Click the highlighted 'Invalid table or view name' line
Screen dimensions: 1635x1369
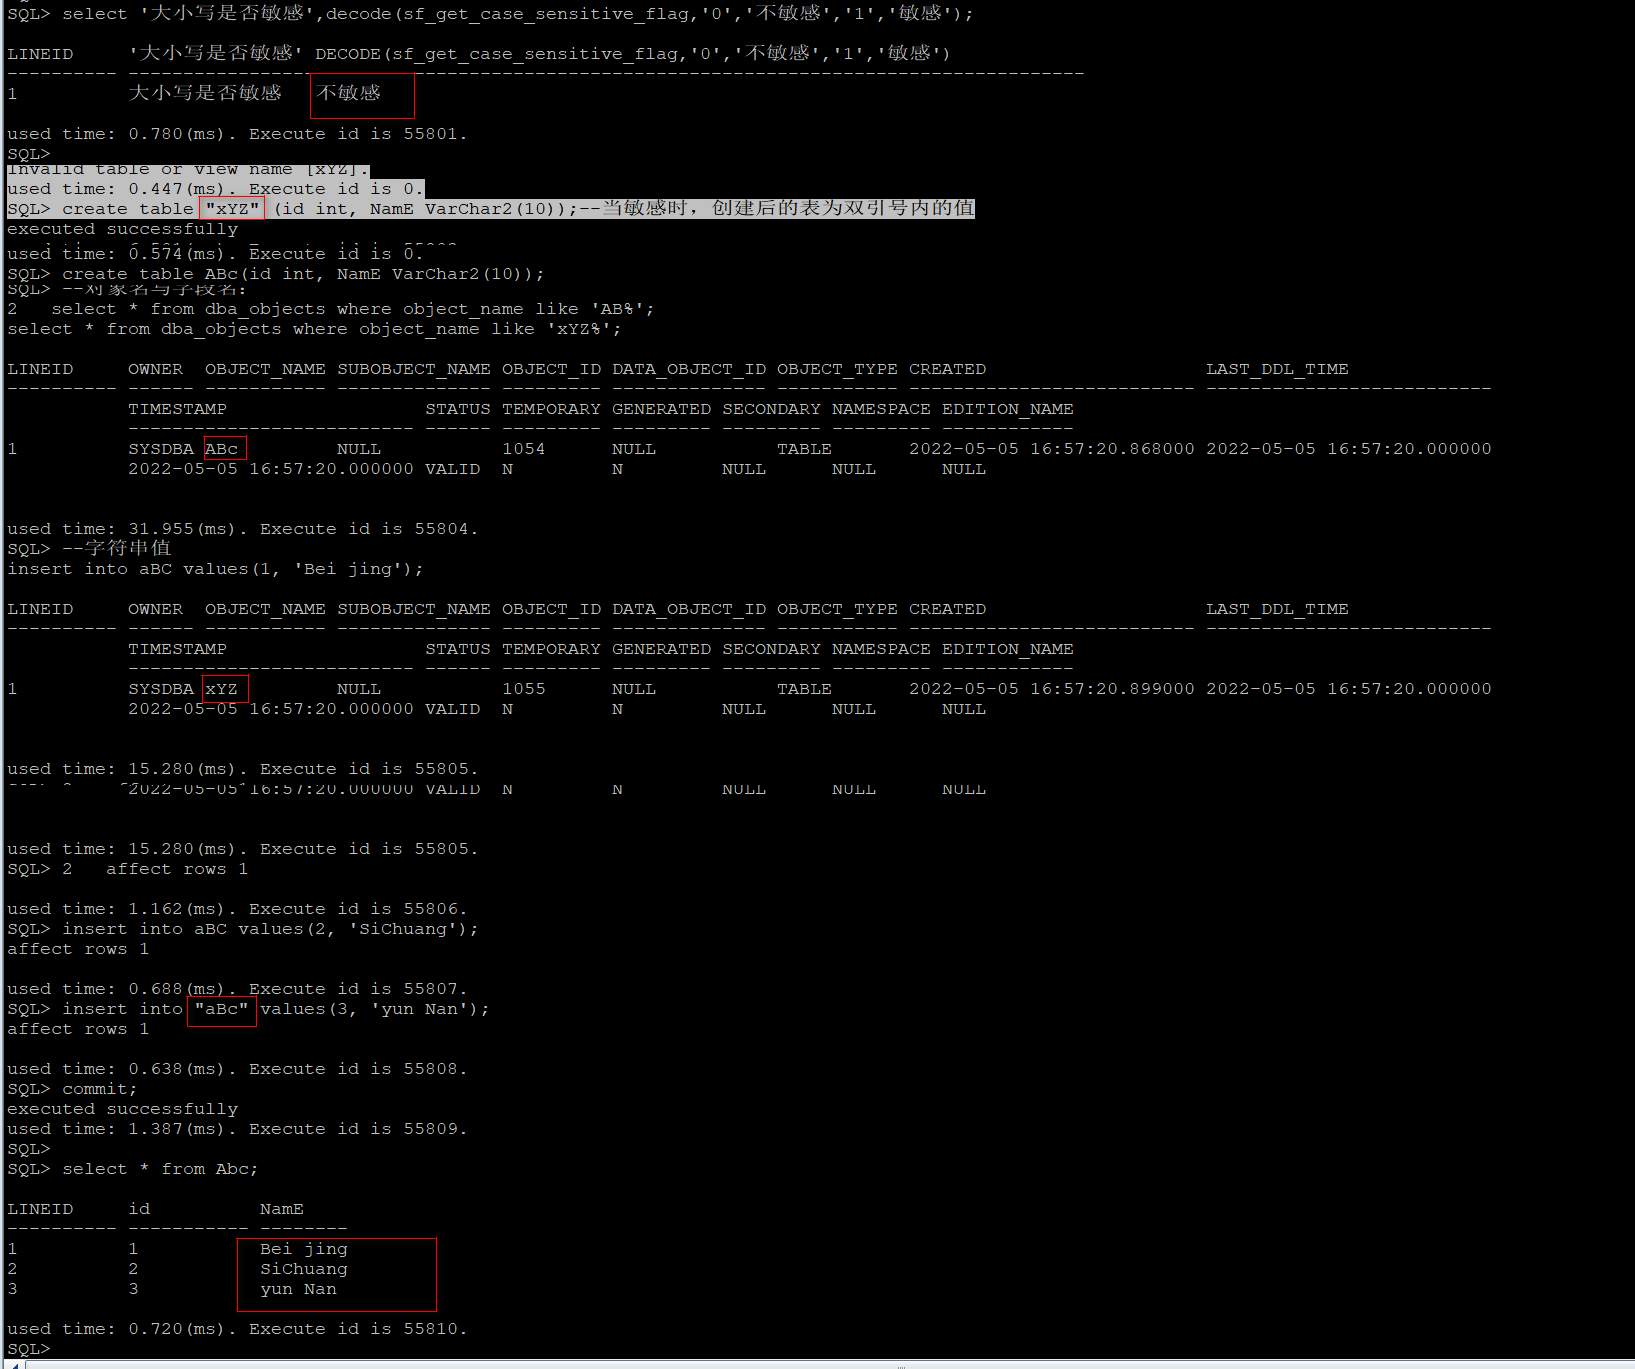point(186,168)
